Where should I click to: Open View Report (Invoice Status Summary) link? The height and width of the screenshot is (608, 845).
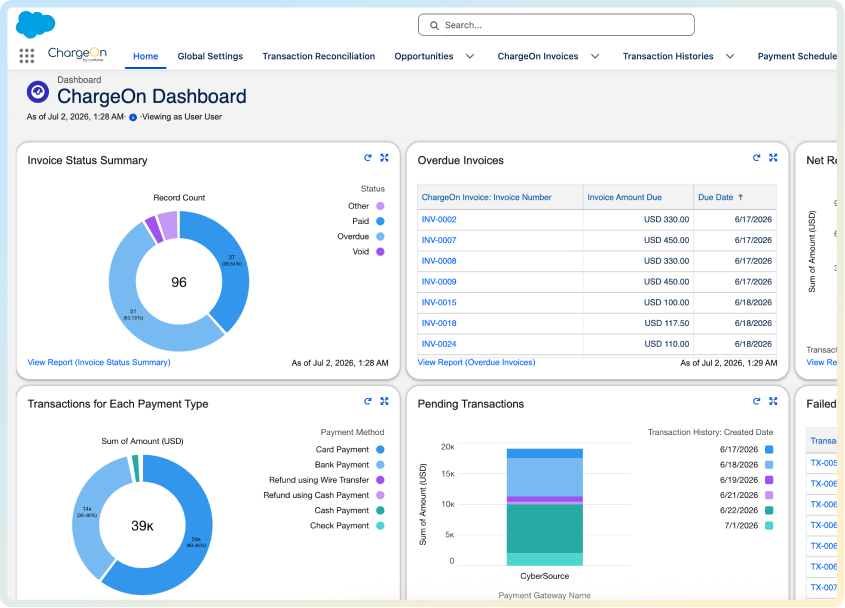99,362
